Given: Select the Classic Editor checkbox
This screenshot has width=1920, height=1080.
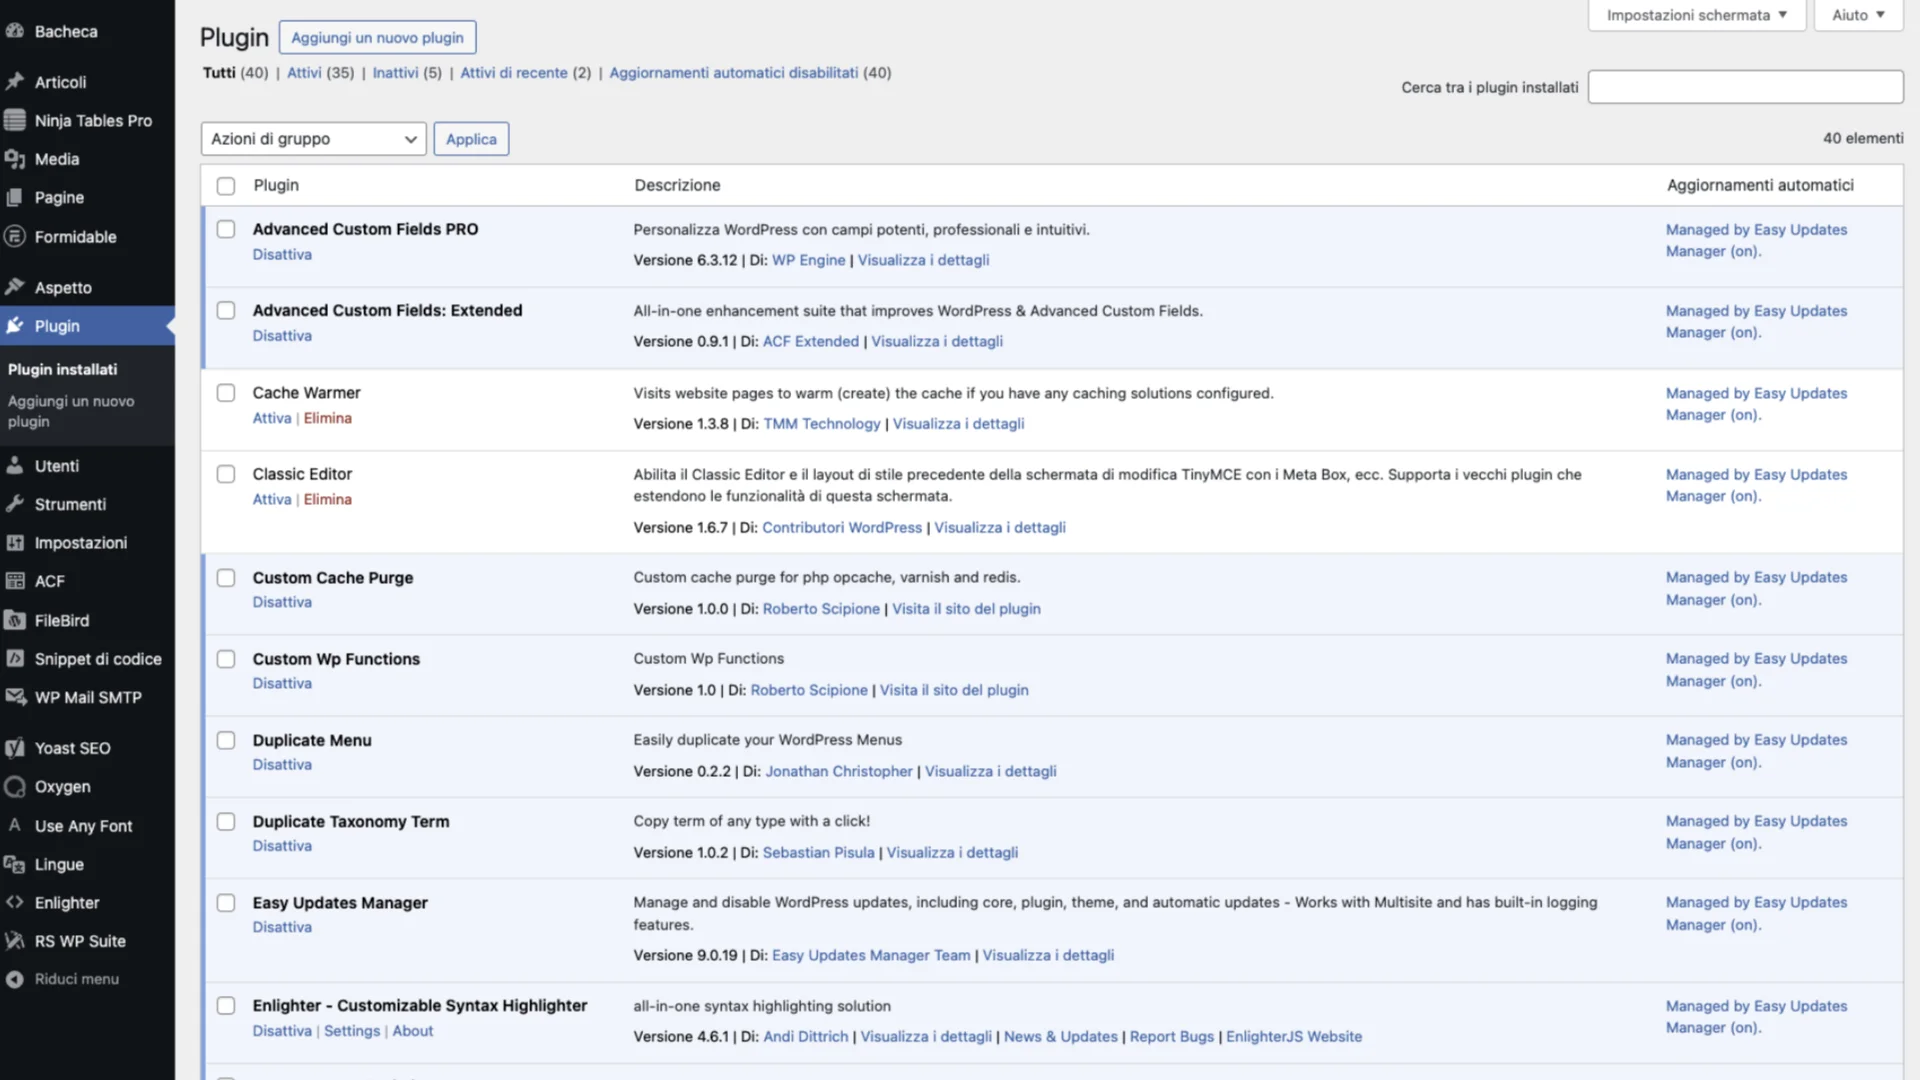Looking at the screenshot, I should [226, 474].
